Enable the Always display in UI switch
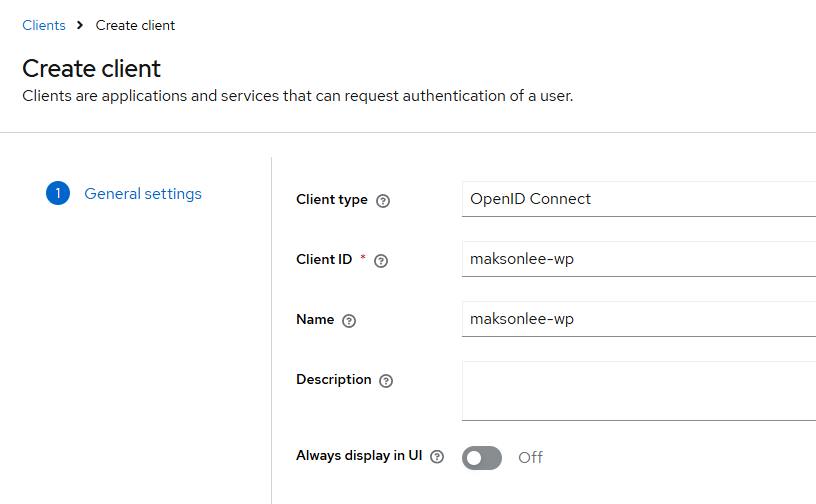This screenshot has width=816, height=504. tap(482, 457)
